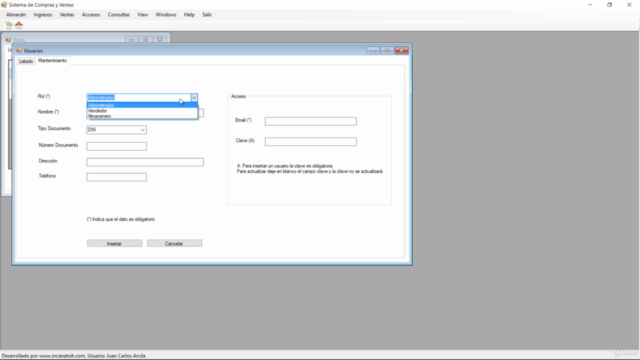
Task: Maximize the Usuarios window
Action: tap(387, 50)
